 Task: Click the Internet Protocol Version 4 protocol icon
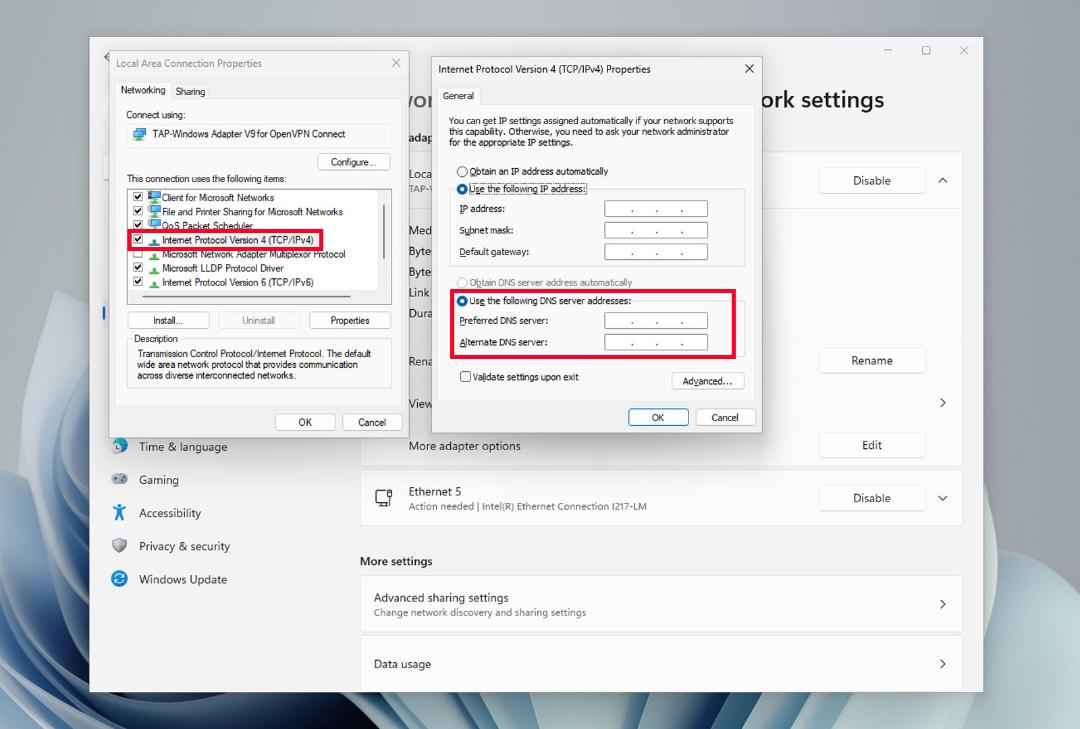point(154,240)
